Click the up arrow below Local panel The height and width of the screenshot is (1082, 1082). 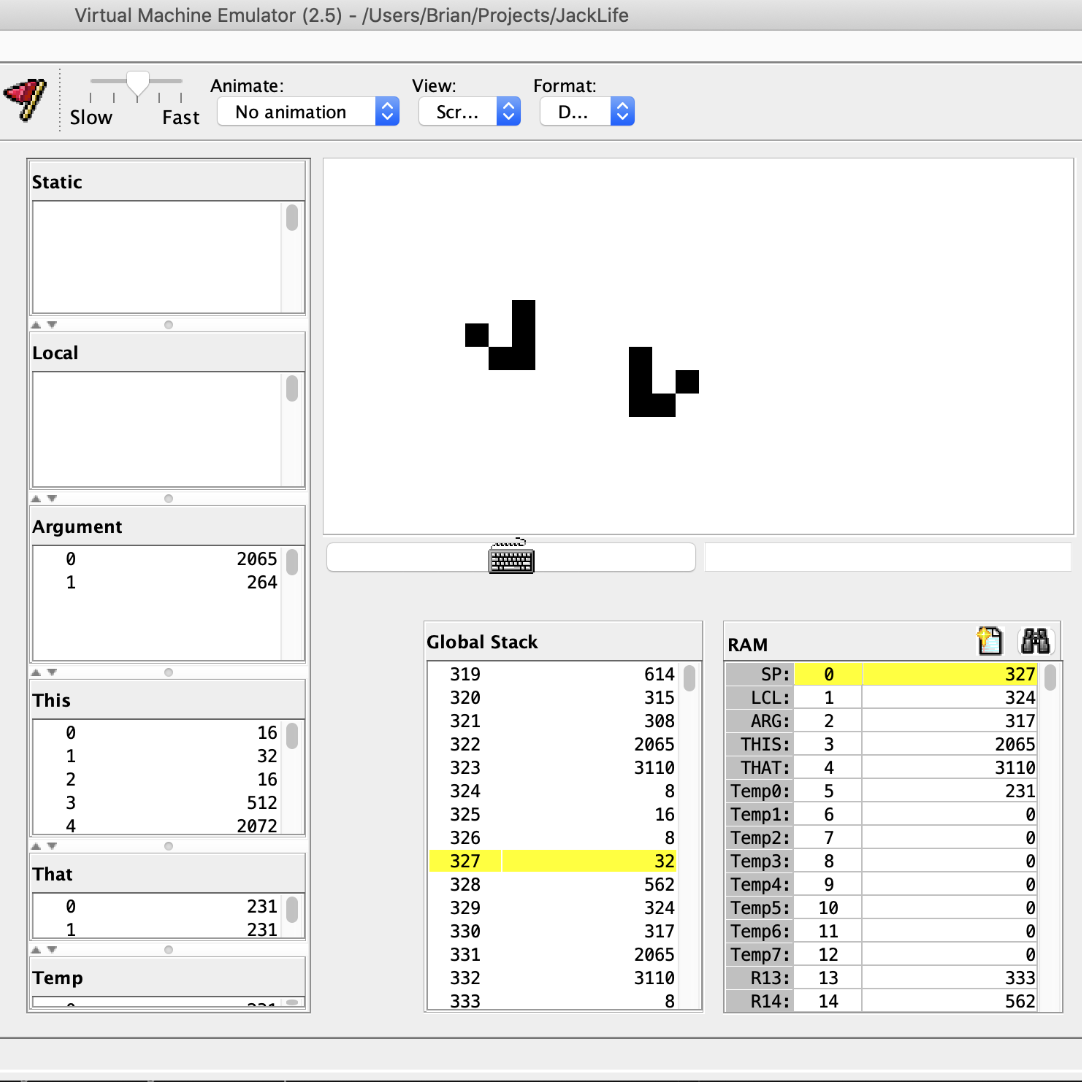[36, 498]
